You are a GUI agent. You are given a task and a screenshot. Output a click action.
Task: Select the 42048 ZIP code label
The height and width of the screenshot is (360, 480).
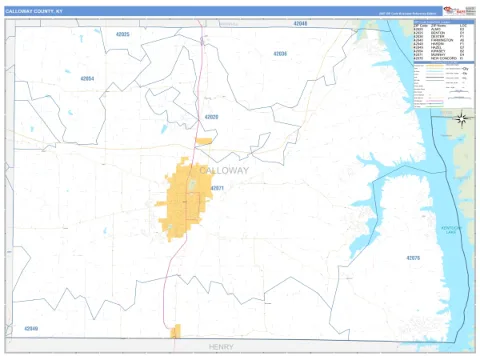point(300,24)
